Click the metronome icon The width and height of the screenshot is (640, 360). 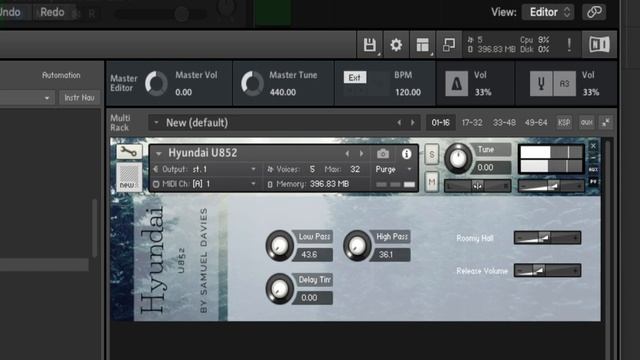456,84
